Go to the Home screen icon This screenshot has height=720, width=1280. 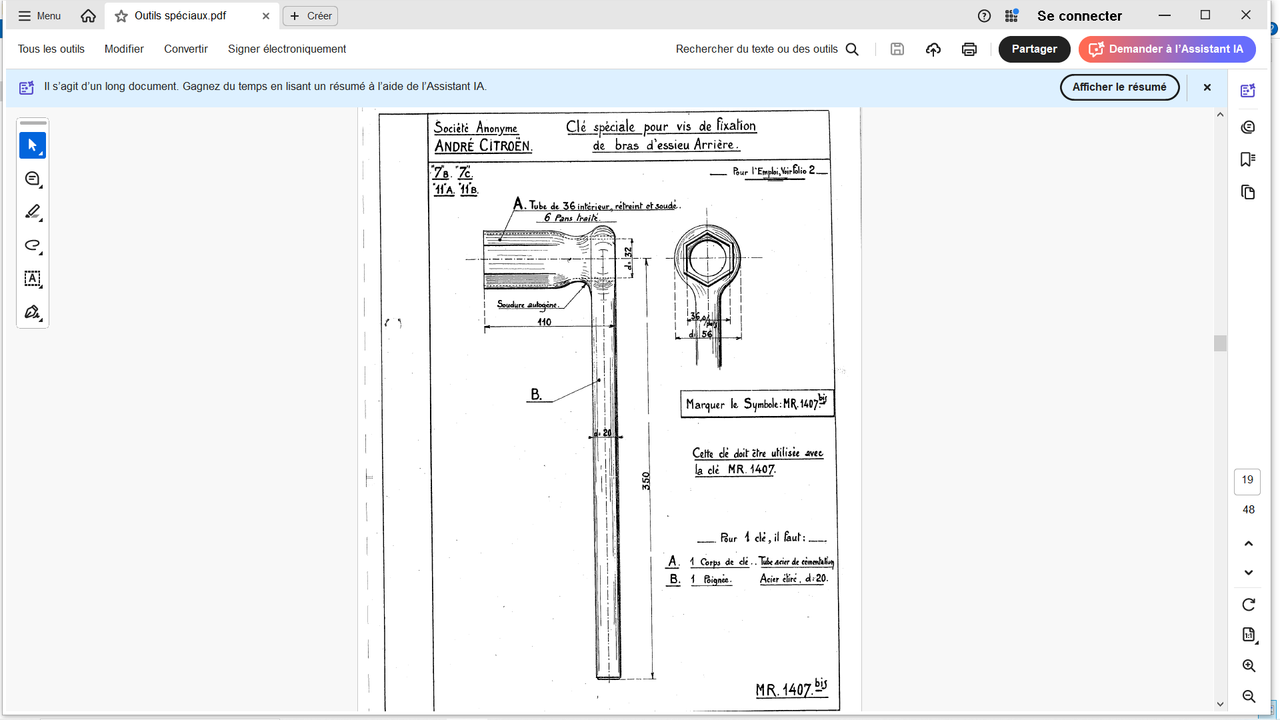pyautogui.click(x=88, y=16)
